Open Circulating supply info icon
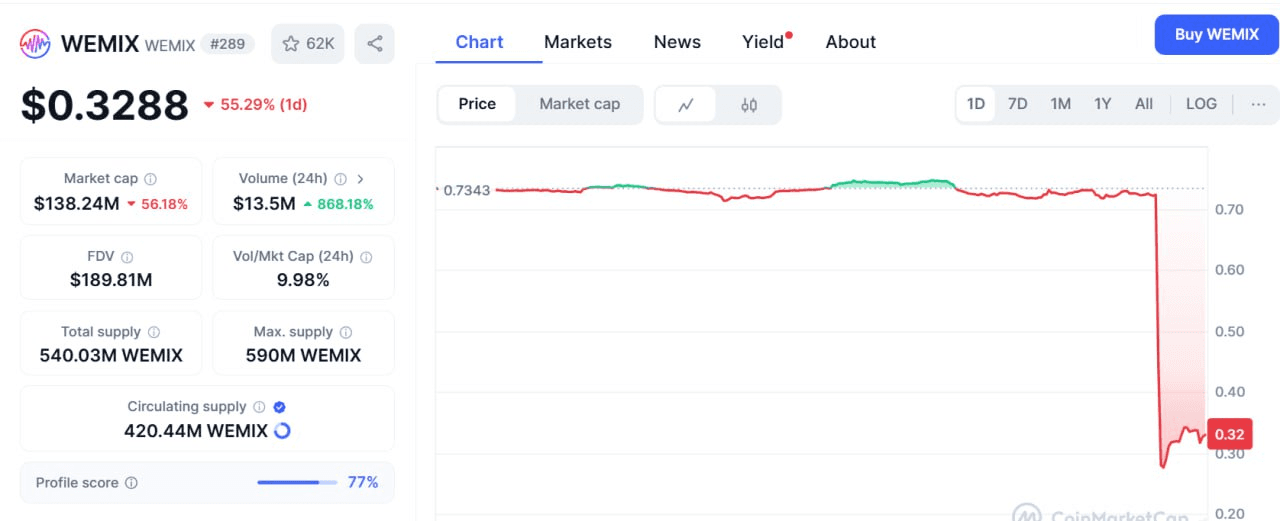The width and height of the screenshot is (1280, 521). point(259,407)
